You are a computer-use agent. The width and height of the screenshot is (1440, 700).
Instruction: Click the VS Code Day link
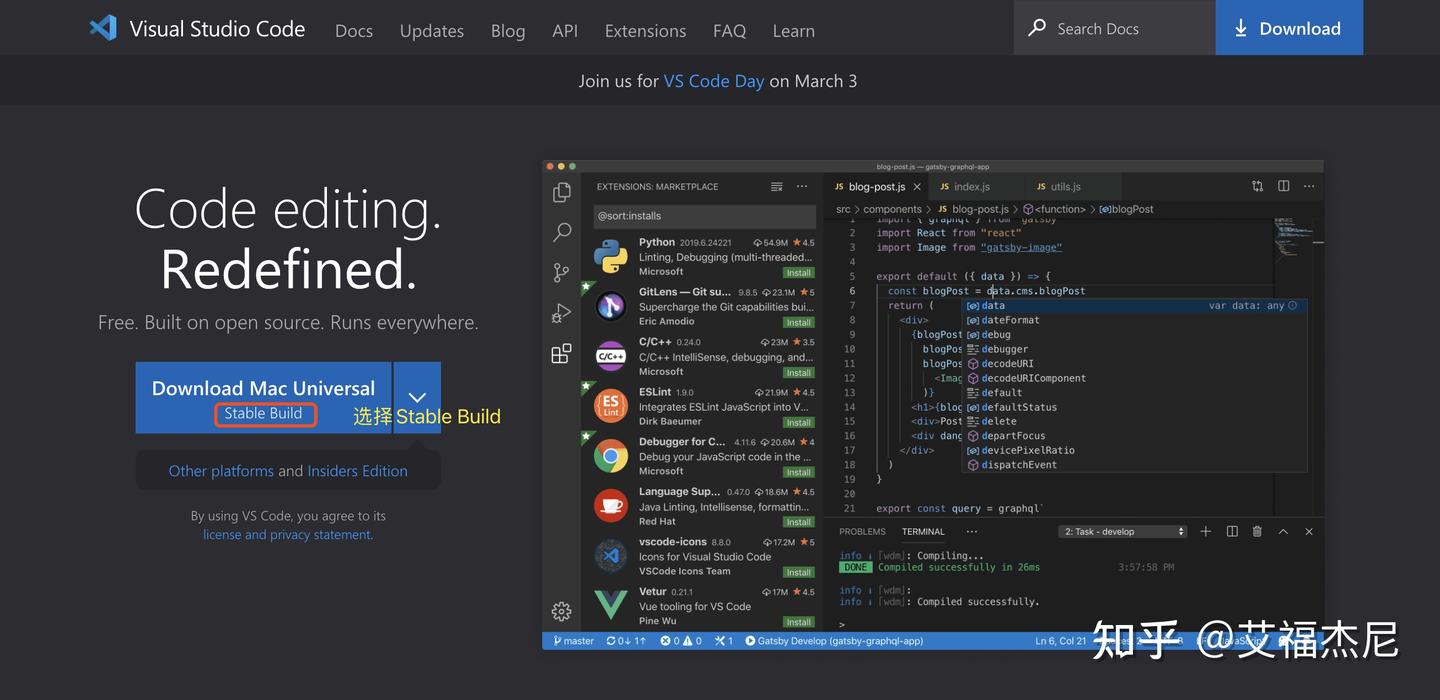[714, 80]
